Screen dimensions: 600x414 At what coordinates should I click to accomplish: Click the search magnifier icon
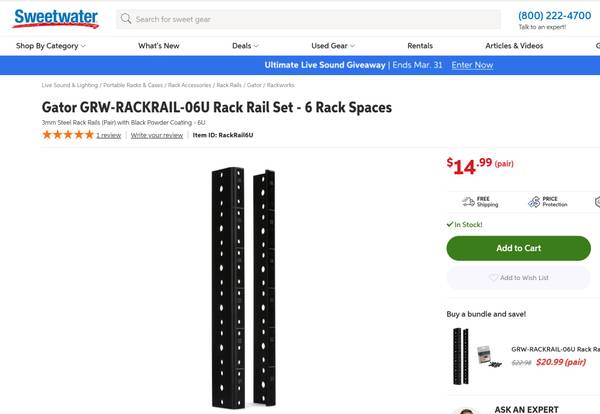[125, 19]
